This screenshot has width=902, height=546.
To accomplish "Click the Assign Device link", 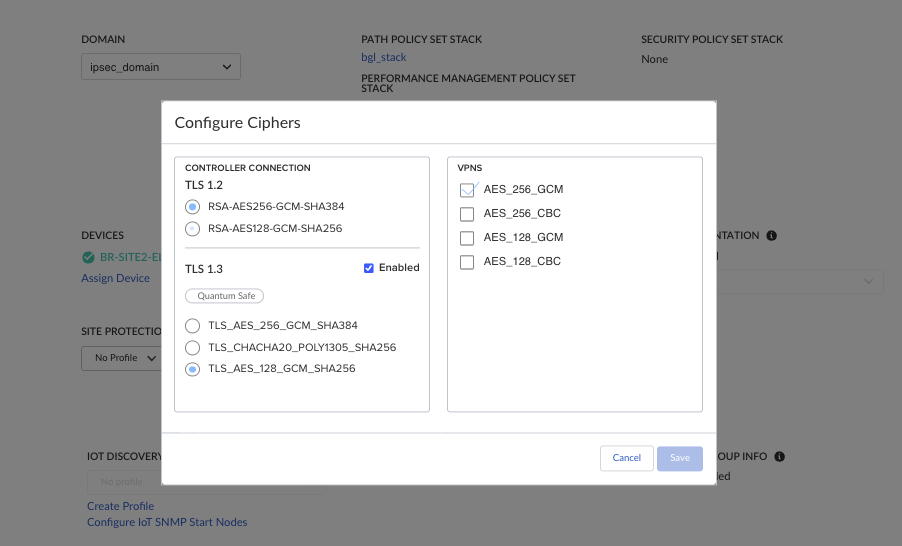I will click(115, 278).
